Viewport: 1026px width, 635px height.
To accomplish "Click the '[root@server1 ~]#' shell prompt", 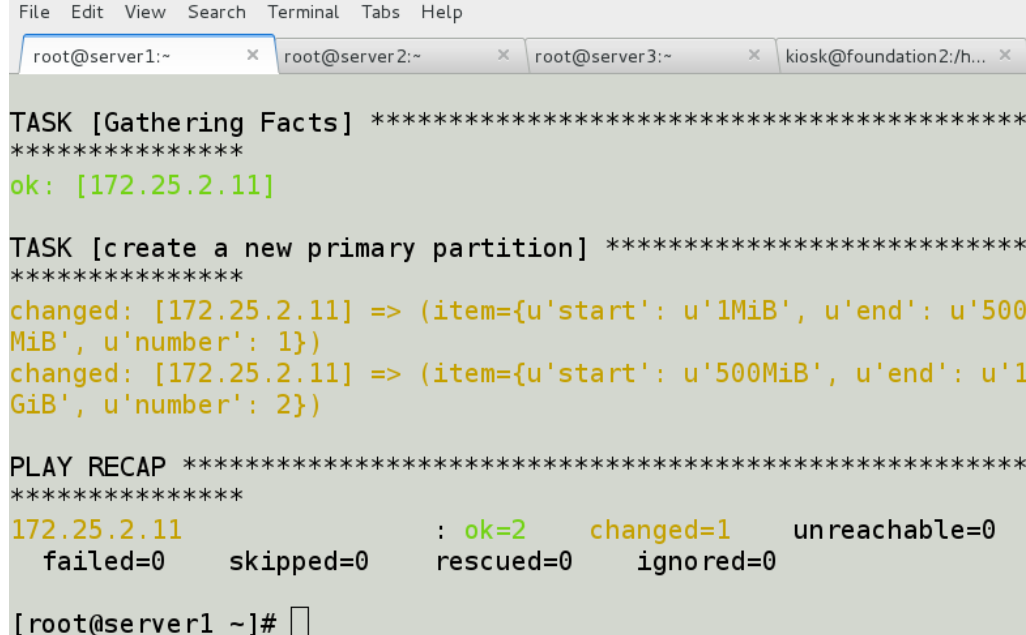I will click(145, 623).
